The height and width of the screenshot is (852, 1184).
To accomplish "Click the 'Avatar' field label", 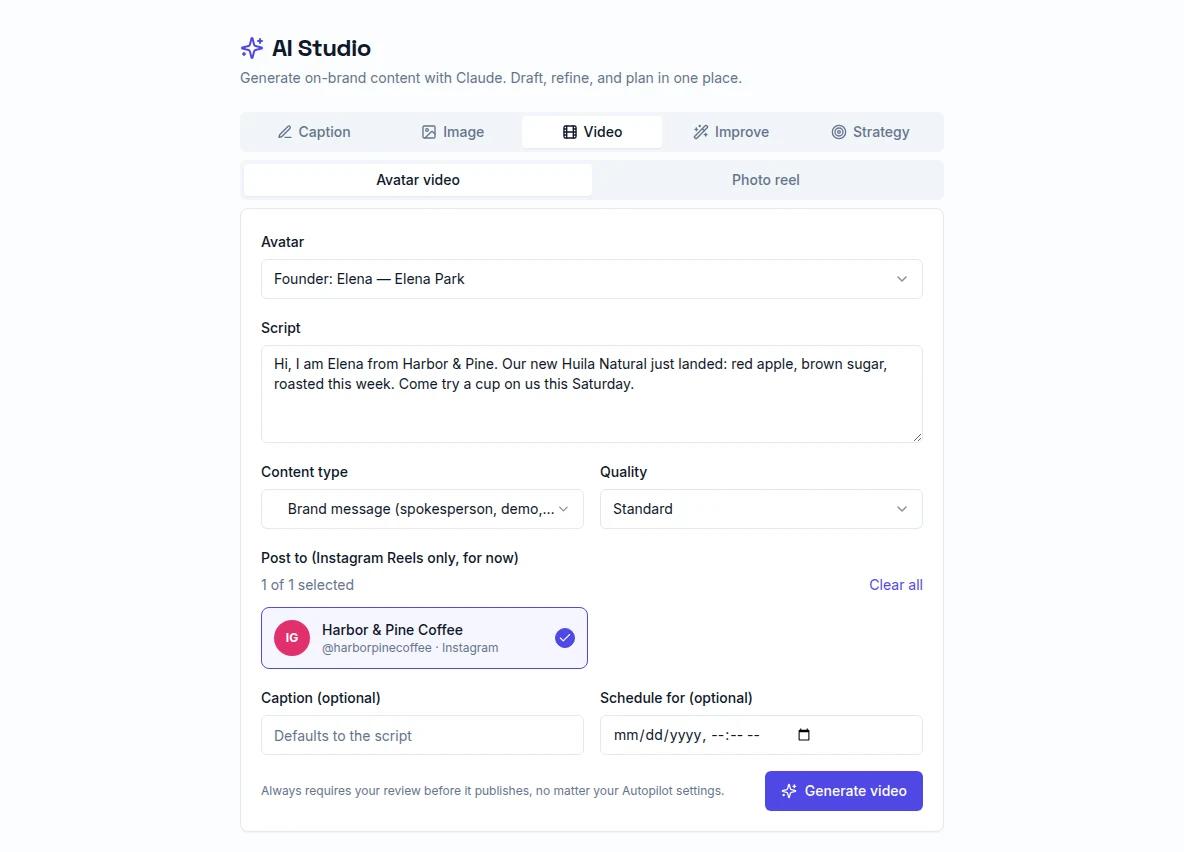I will 282,242.
